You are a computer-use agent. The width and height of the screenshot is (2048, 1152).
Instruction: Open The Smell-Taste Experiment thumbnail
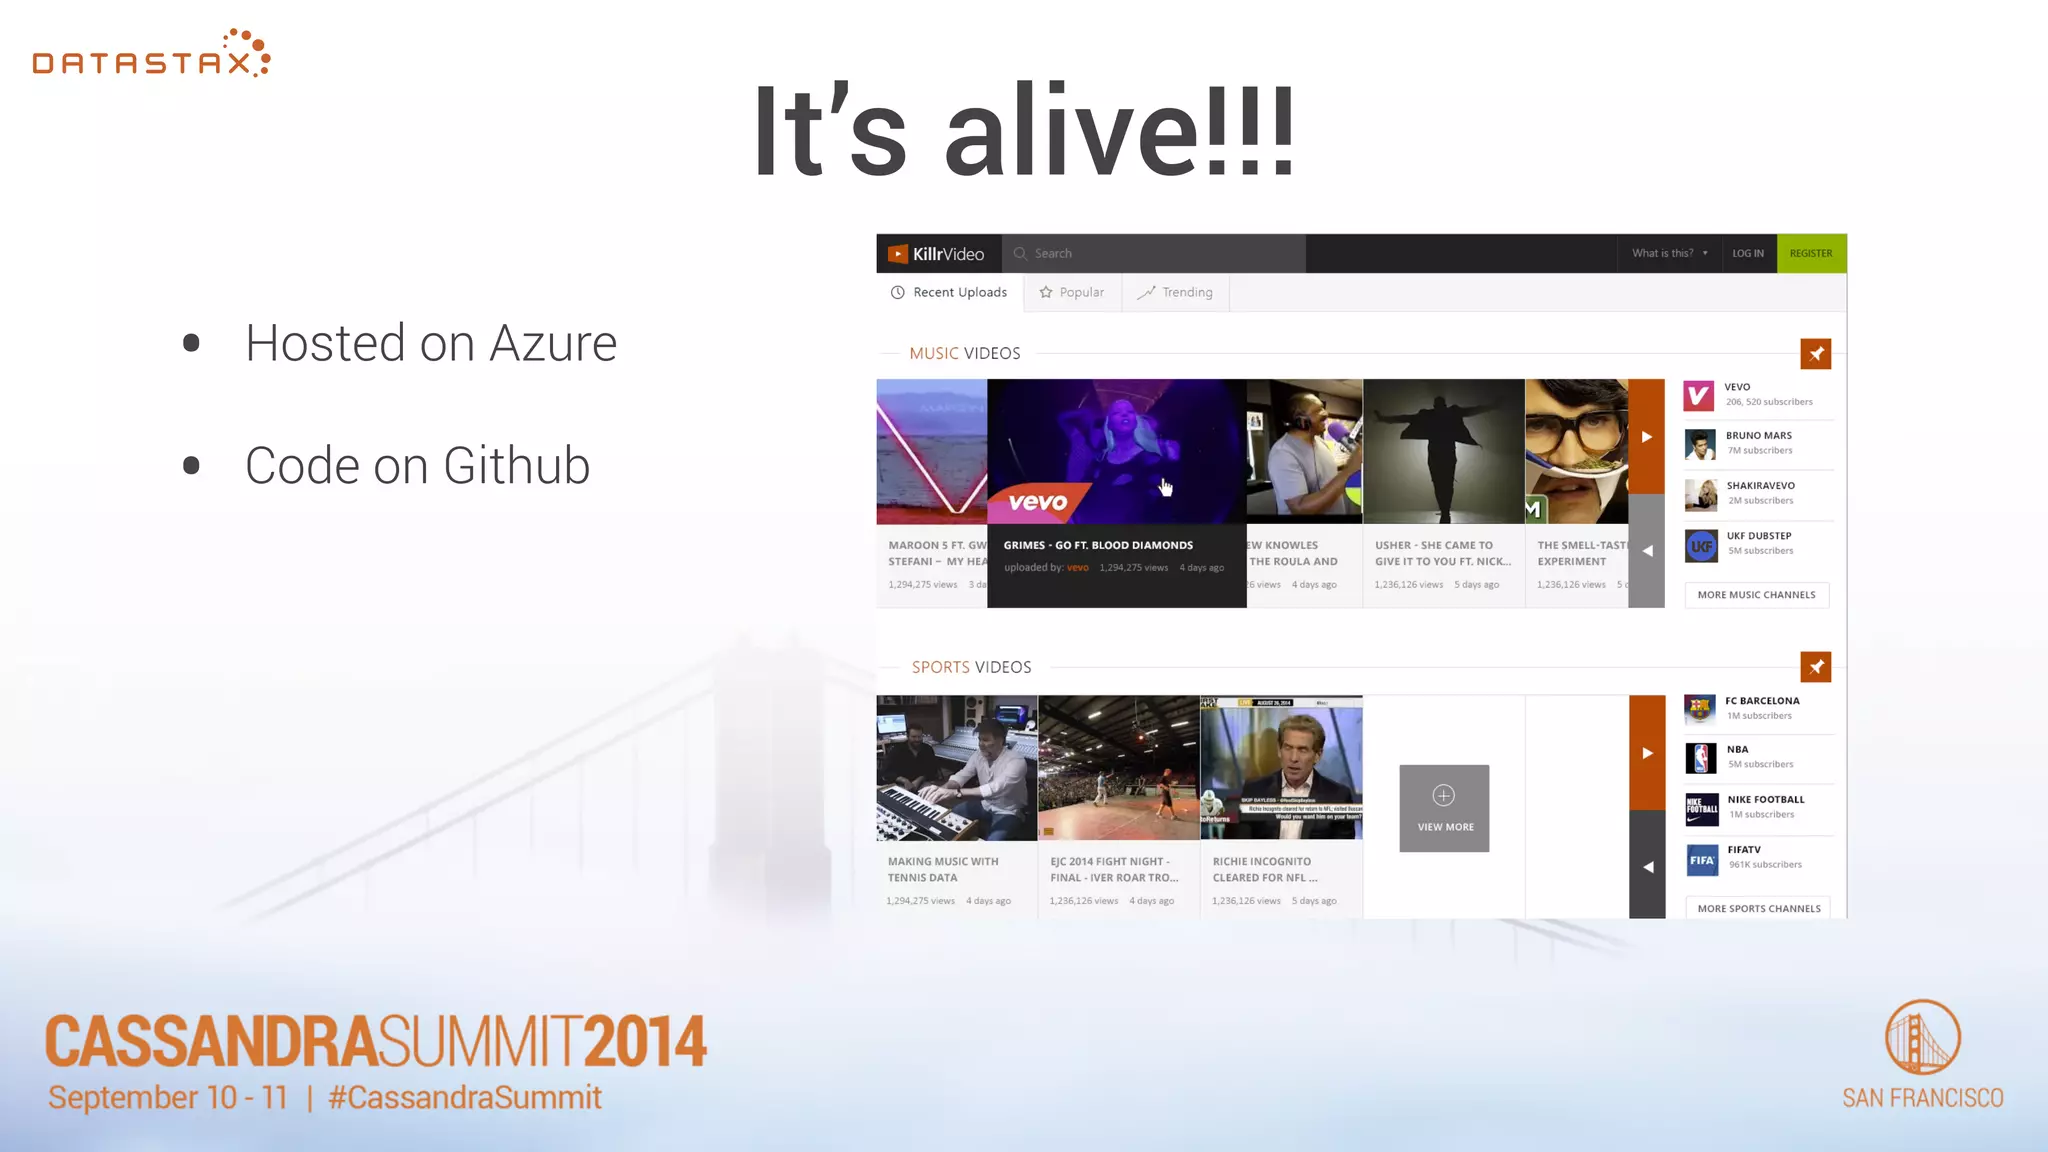[x=1577, y=451]
